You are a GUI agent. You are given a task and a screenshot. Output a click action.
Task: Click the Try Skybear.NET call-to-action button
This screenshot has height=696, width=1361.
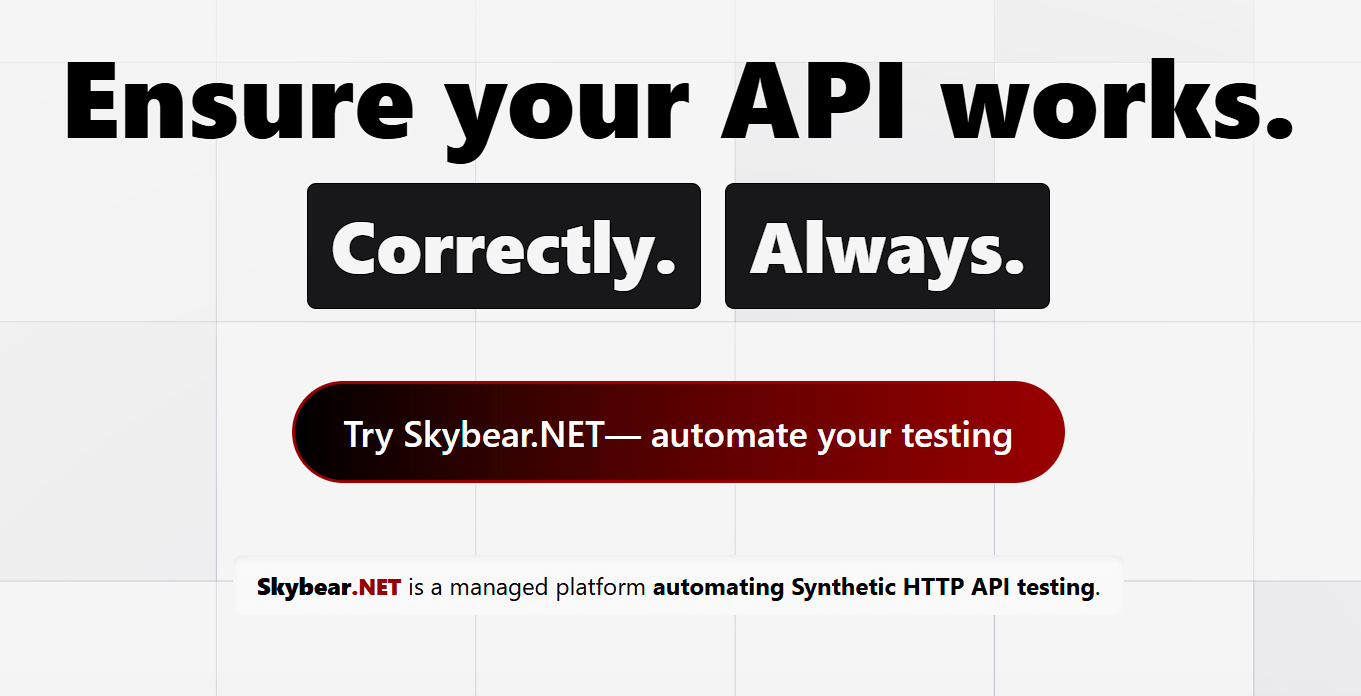[678, 432]
